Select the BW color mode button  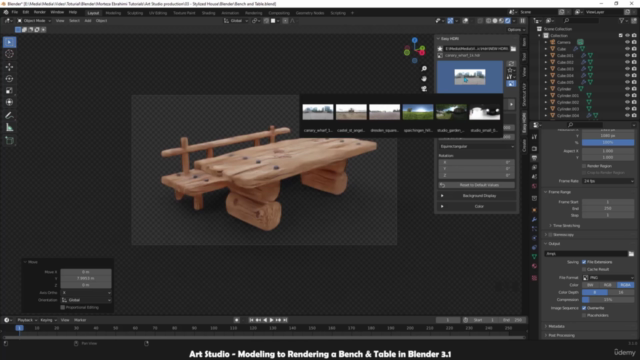point(591,285)
